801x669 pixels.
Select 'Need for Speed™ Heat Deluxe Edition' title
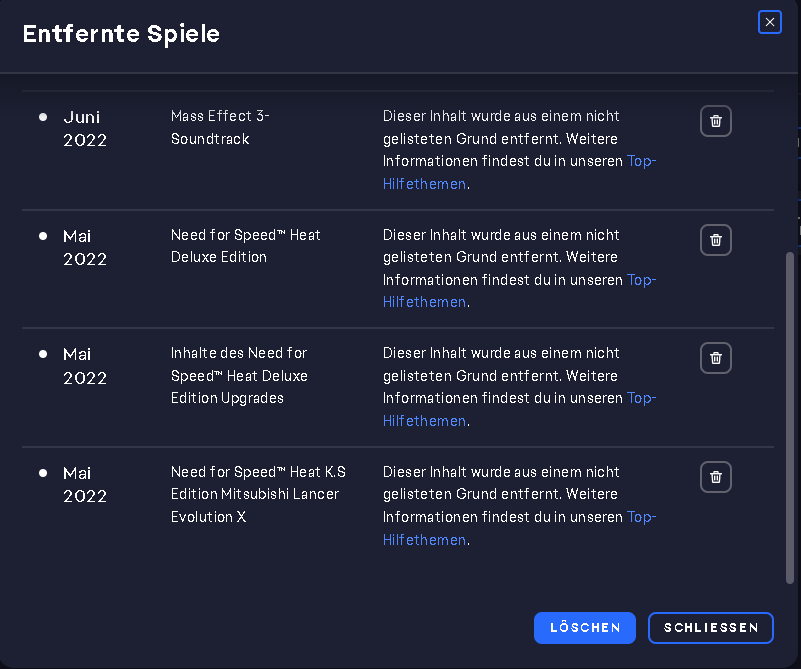(x=246, y=246)
